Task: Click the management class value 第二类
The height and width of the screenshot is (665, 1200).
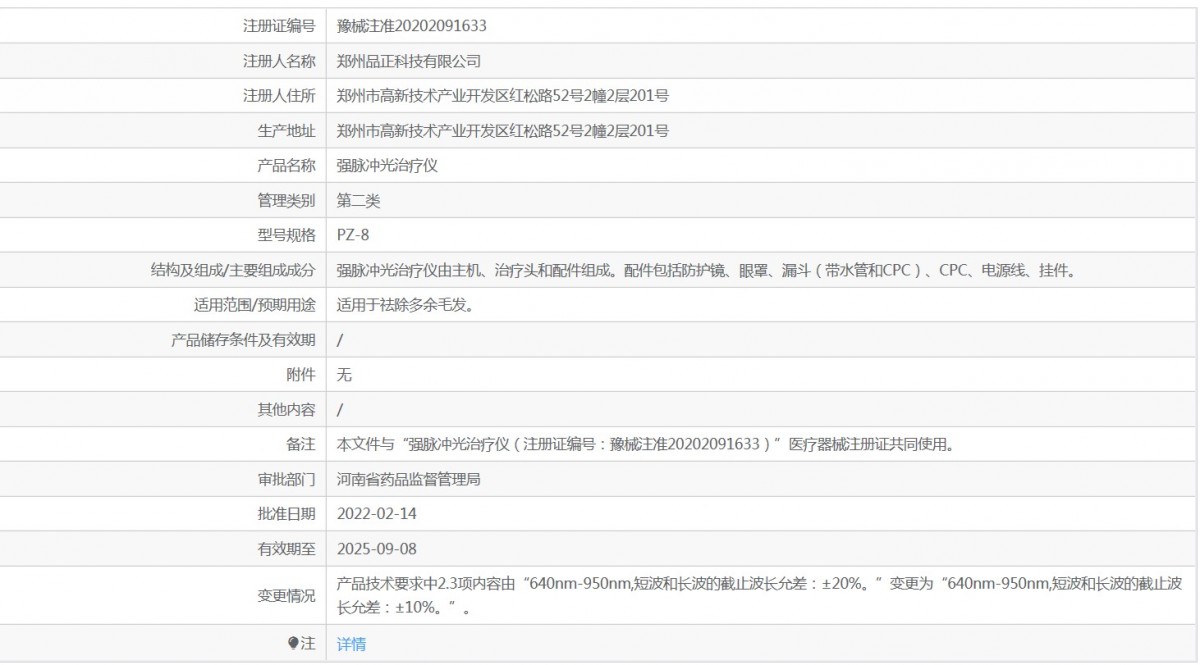Action: [x=358, y=201]
